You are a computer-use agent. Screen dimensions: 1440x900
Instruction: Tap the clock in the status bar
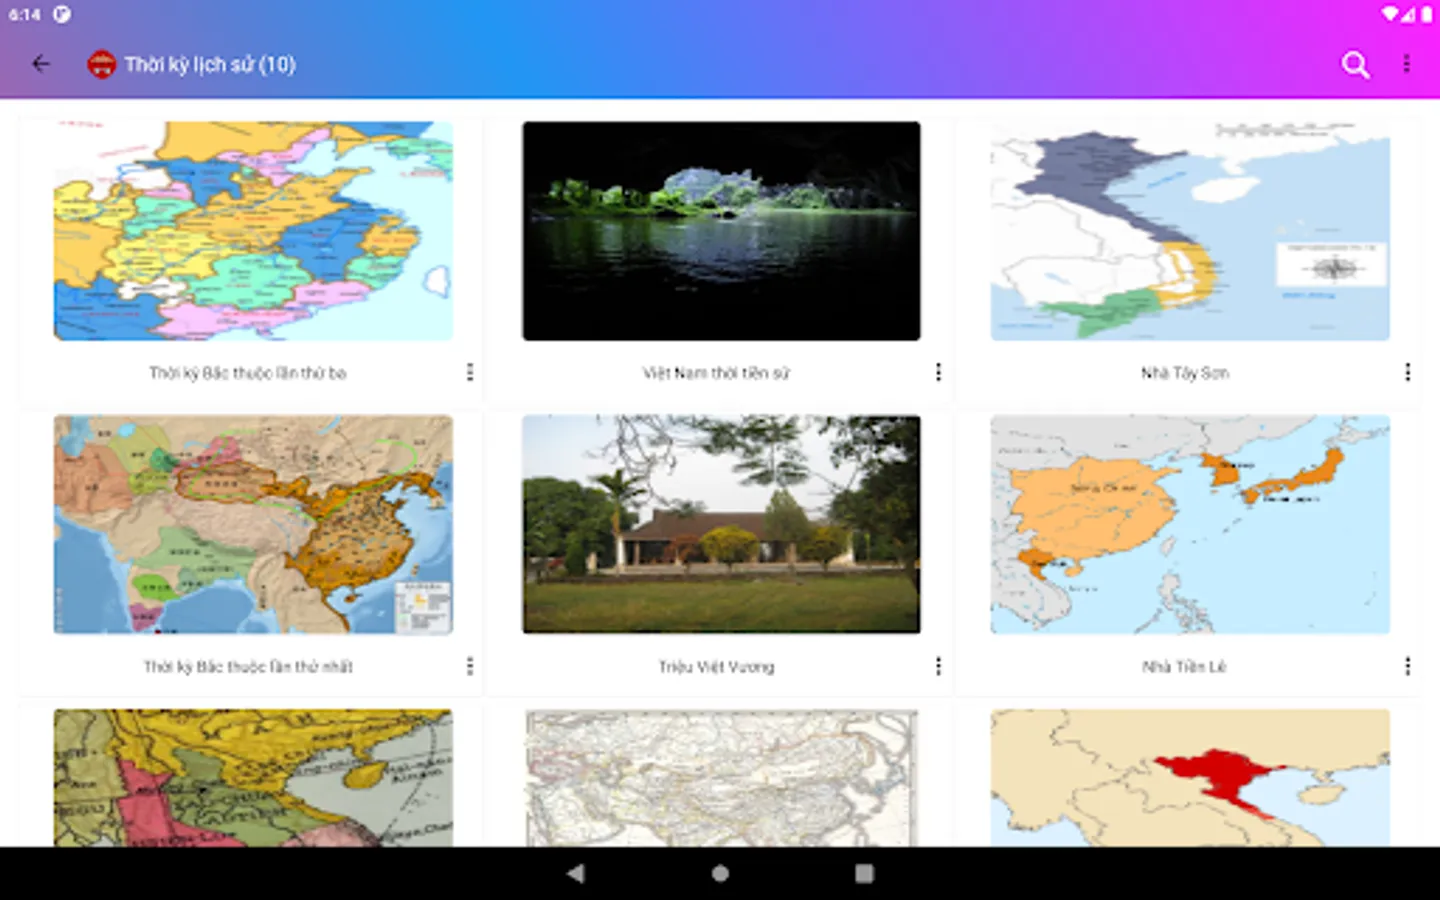[x=25, y=15]
